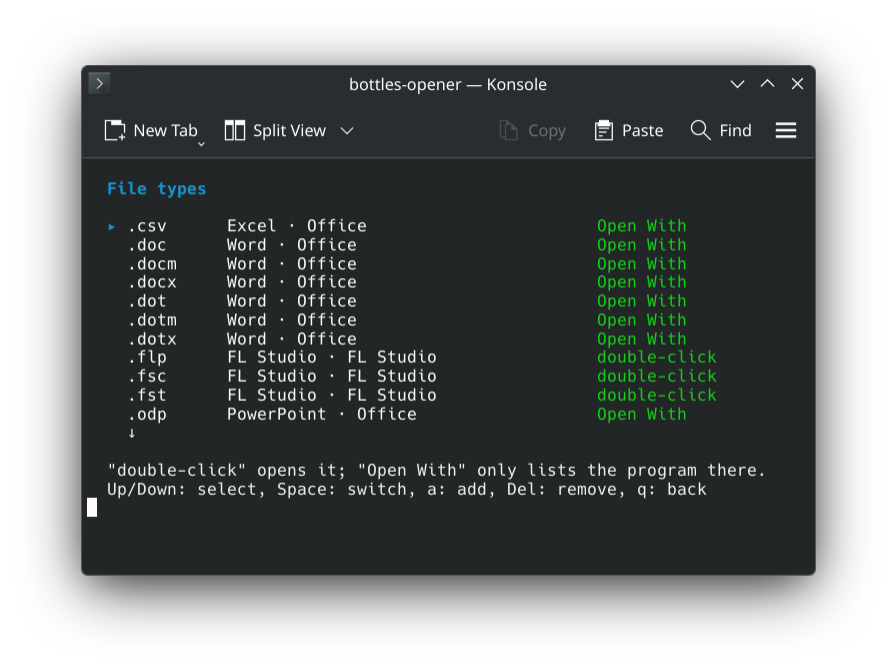Click the blue selection arrow beside .csv
The height and width of the screenshot is (671, 896).
tap(111, 227)
